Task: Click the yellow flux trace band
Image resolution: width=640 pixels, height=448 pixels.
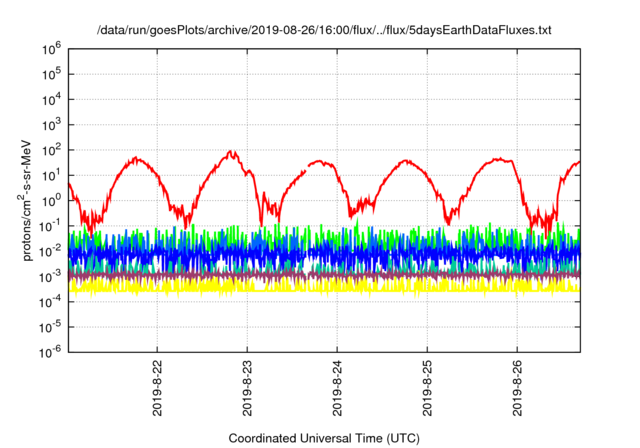Action: [324, 286]
